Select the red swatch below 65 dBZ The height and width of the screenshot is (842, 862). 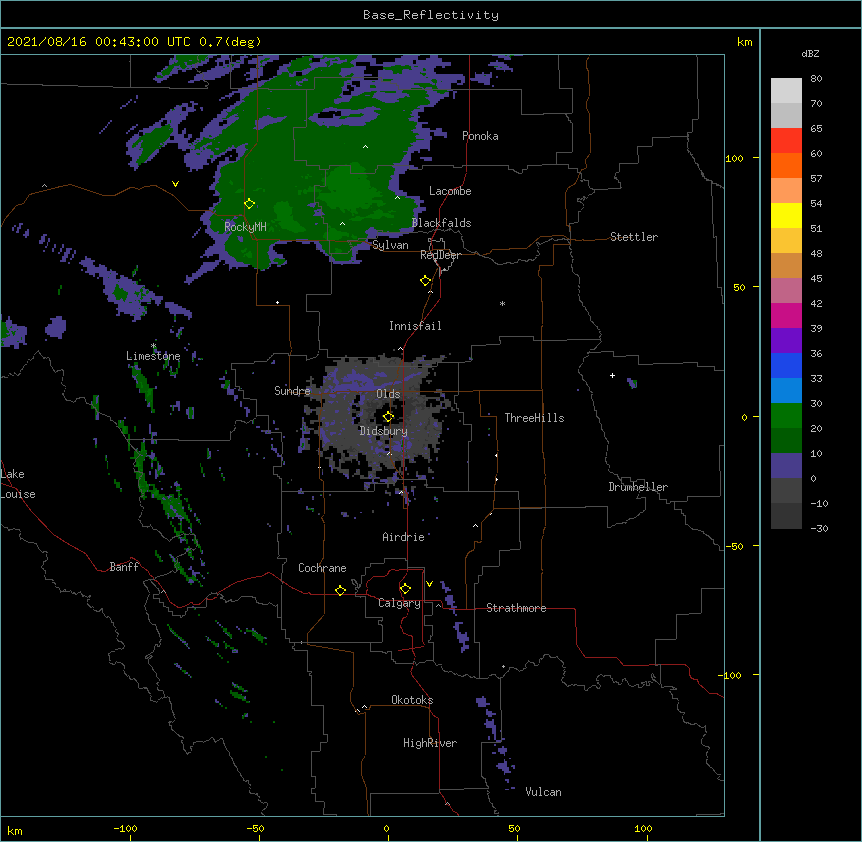[786, 141]
